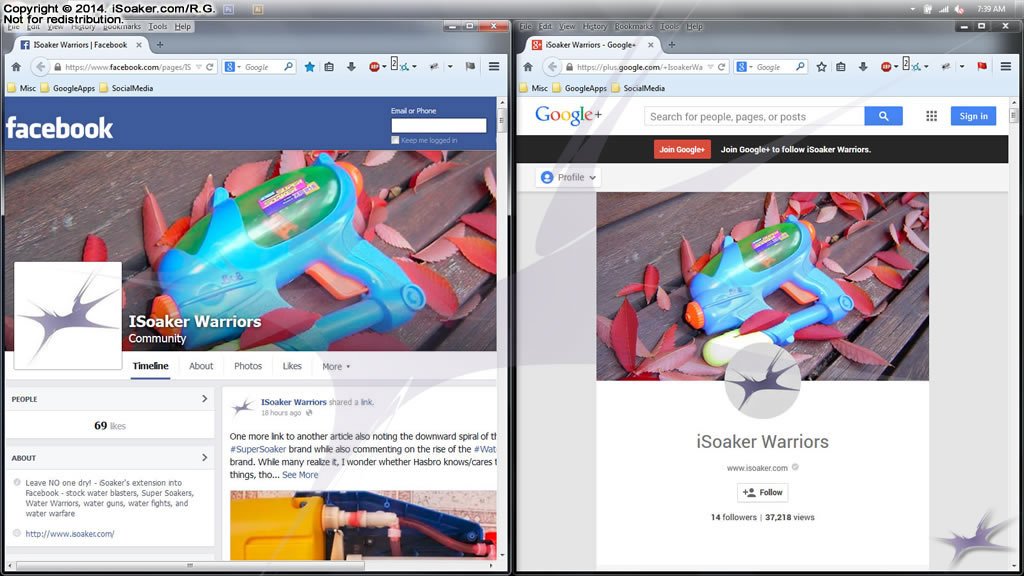Click the flag add-on icon in the Facebook window

click(470, 67)
